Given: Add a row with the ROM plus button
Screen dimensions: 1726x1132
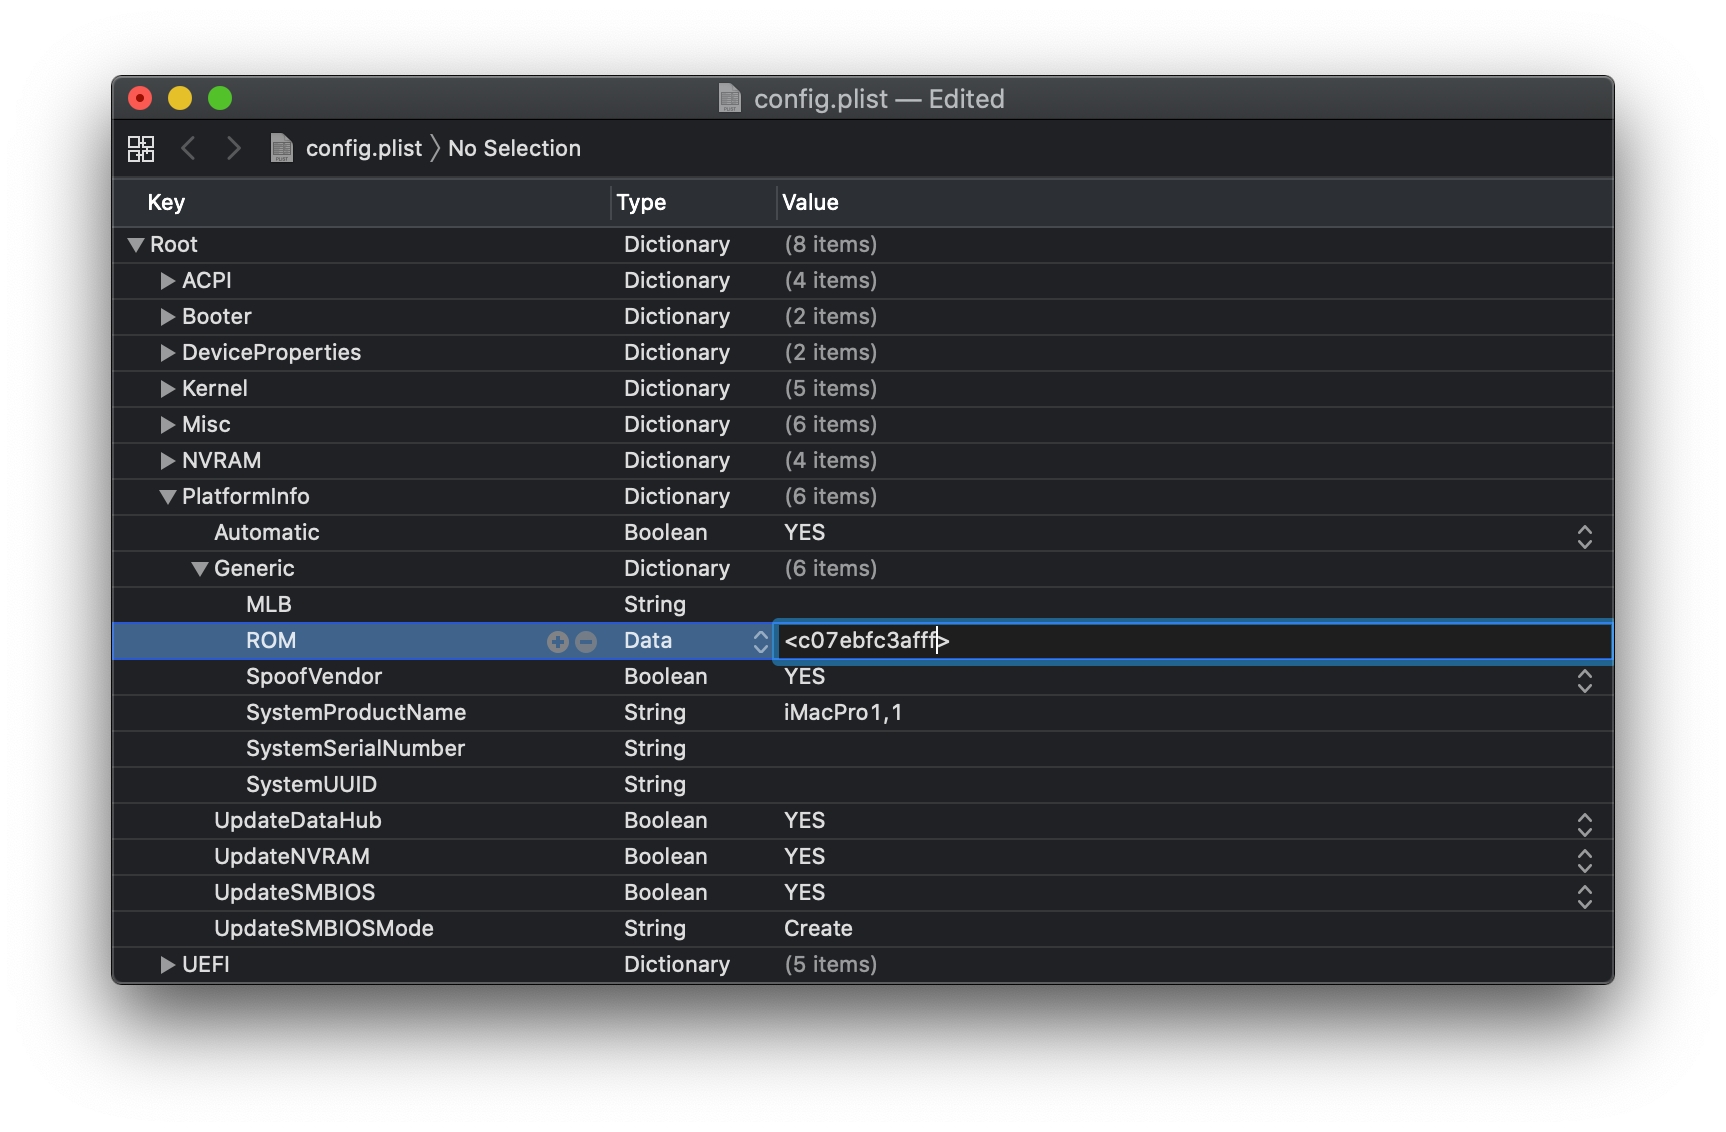Looking at the screenshot, I should (558, 642).
